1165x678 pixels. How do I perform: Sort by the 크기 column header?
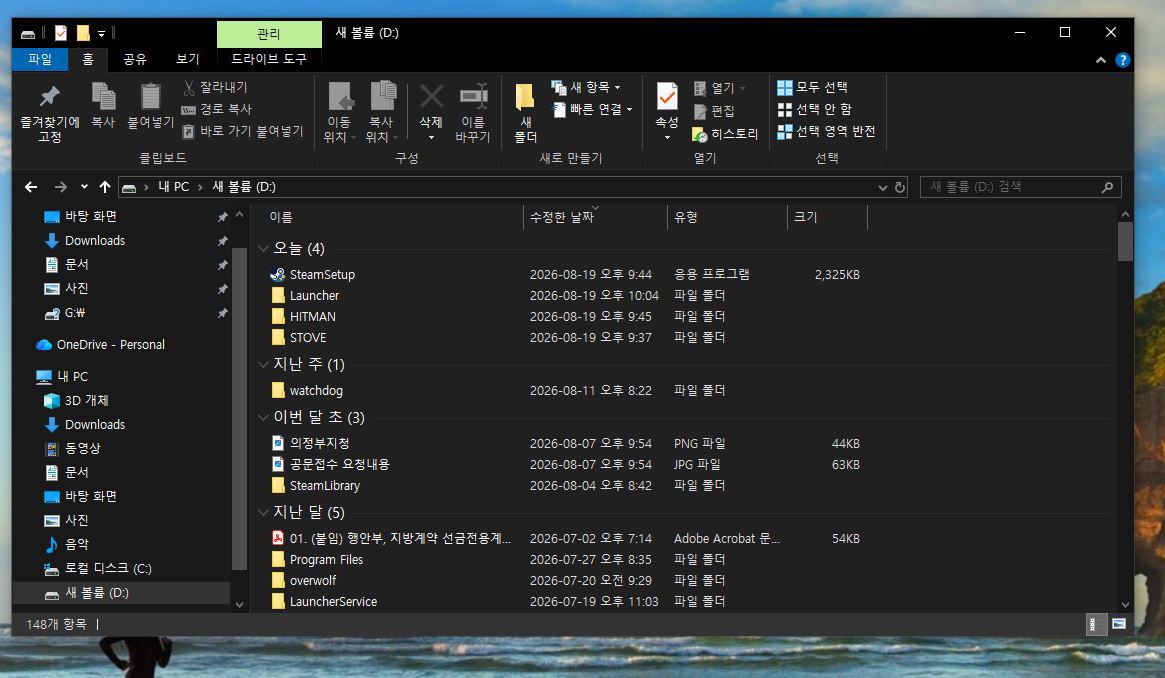point(805,217)
